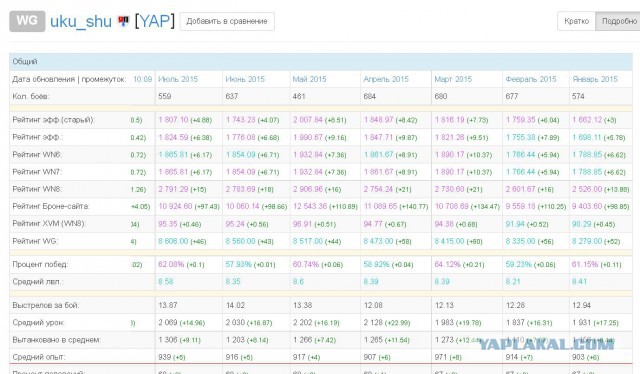
Task: Click the value 1 755.38 in February
Action: 520,137
